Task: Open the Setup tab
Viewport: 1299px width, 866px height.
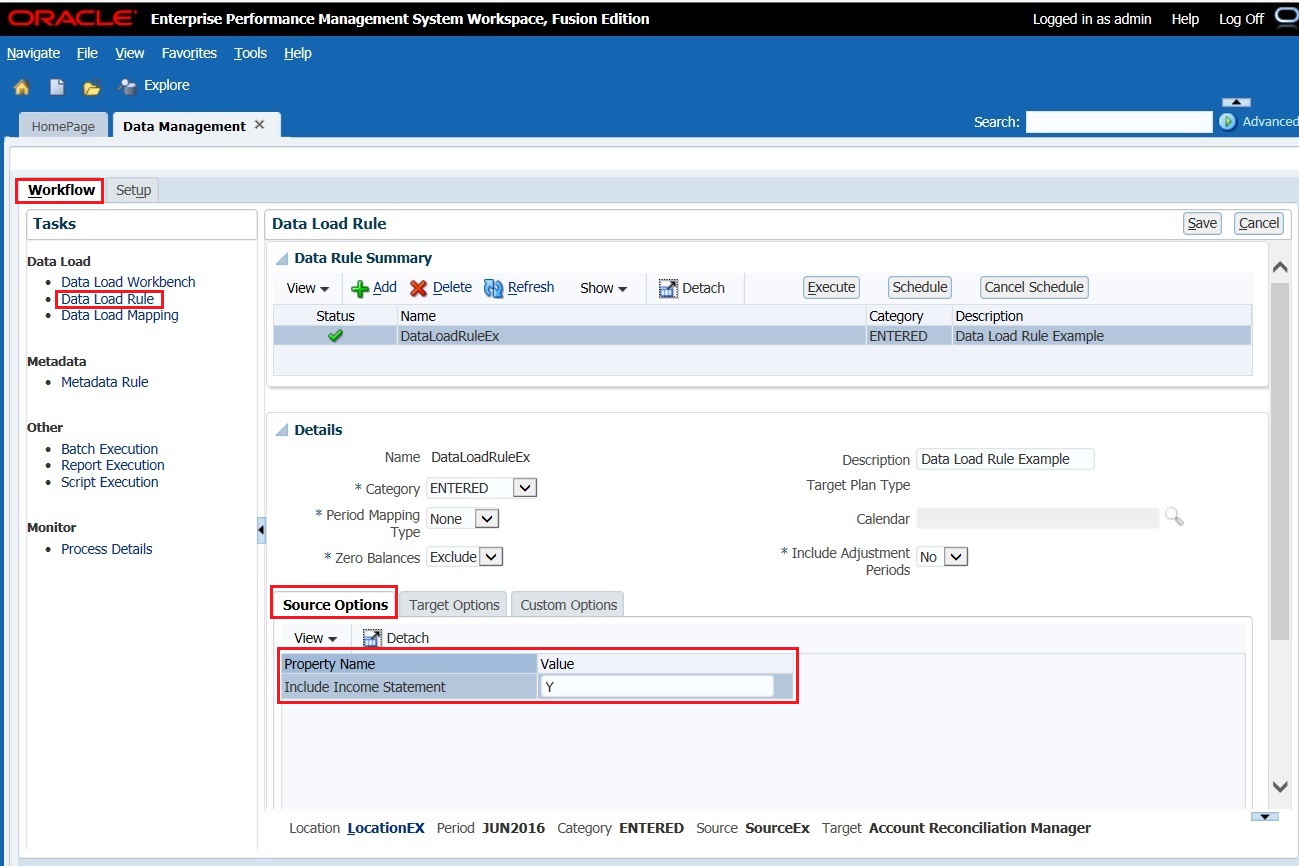Action: click(x=133, y=190)
